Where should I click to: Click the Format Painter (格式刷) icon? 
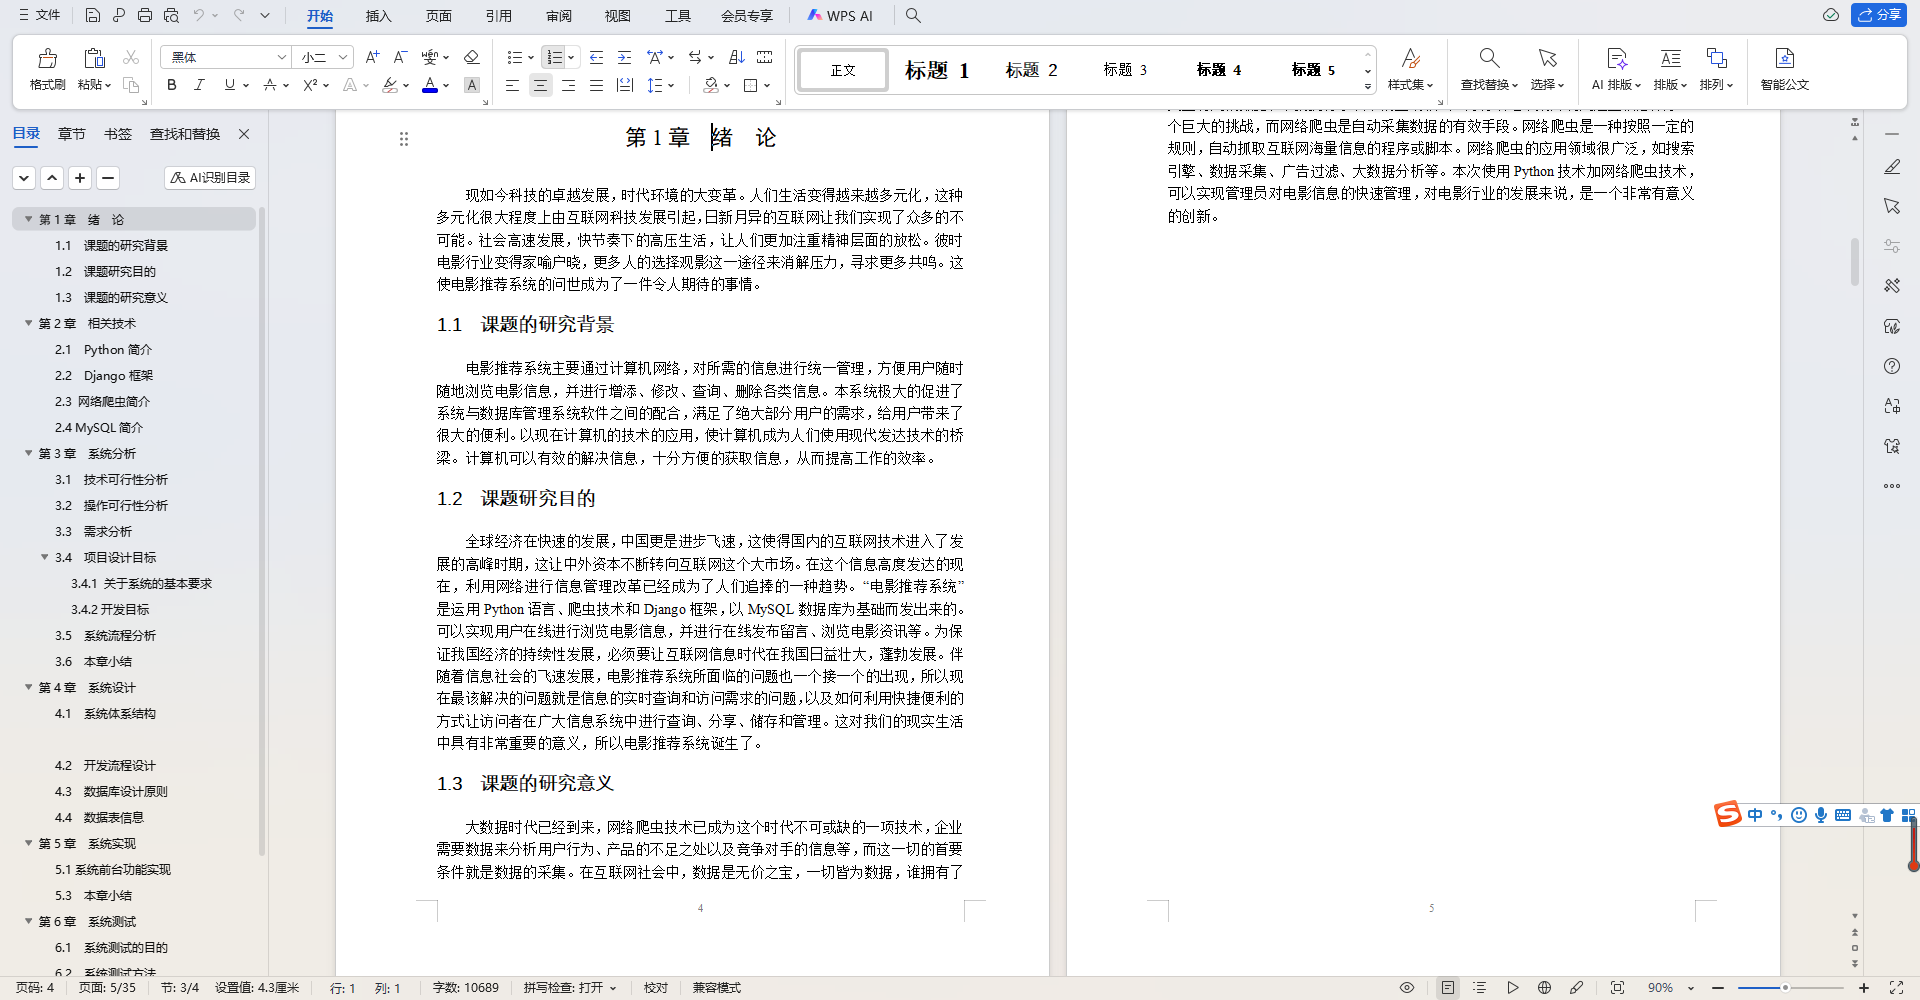[47, 59]
